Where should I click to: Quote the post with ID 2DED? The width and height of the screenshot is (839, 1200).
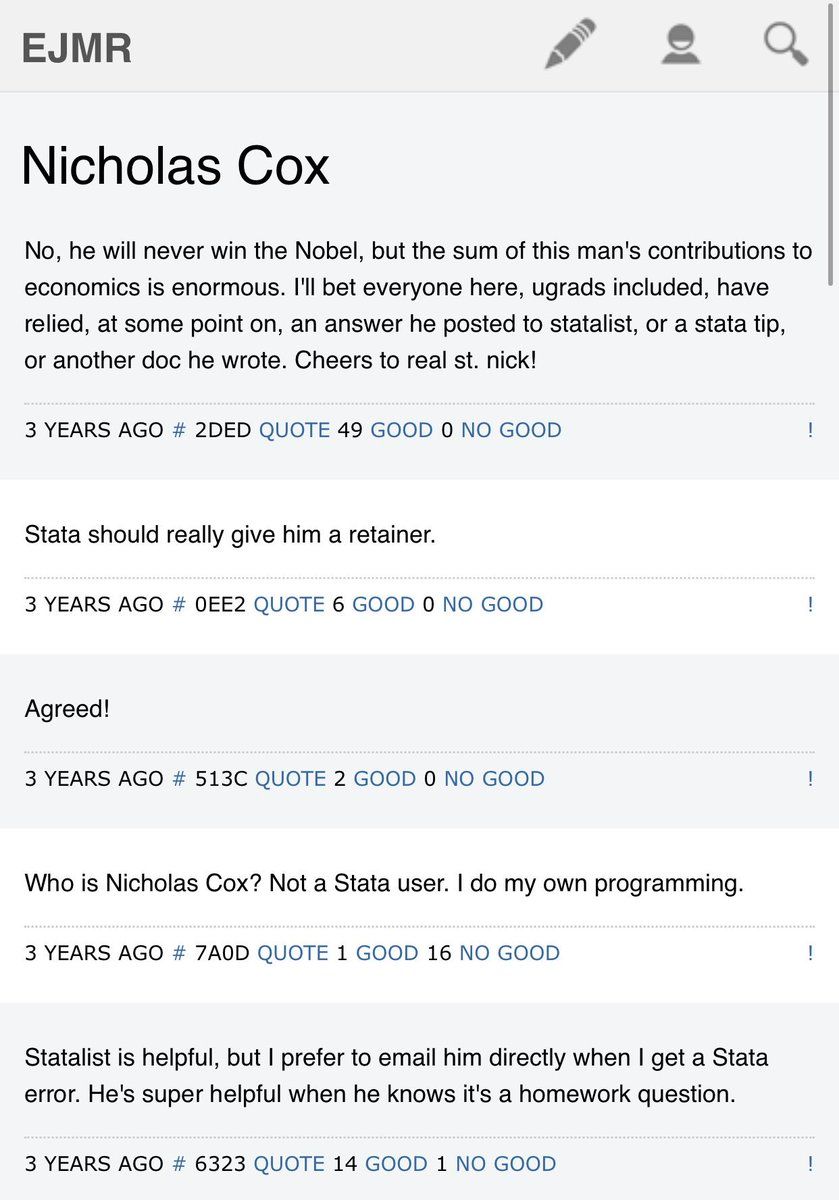[x=294, y=430]
